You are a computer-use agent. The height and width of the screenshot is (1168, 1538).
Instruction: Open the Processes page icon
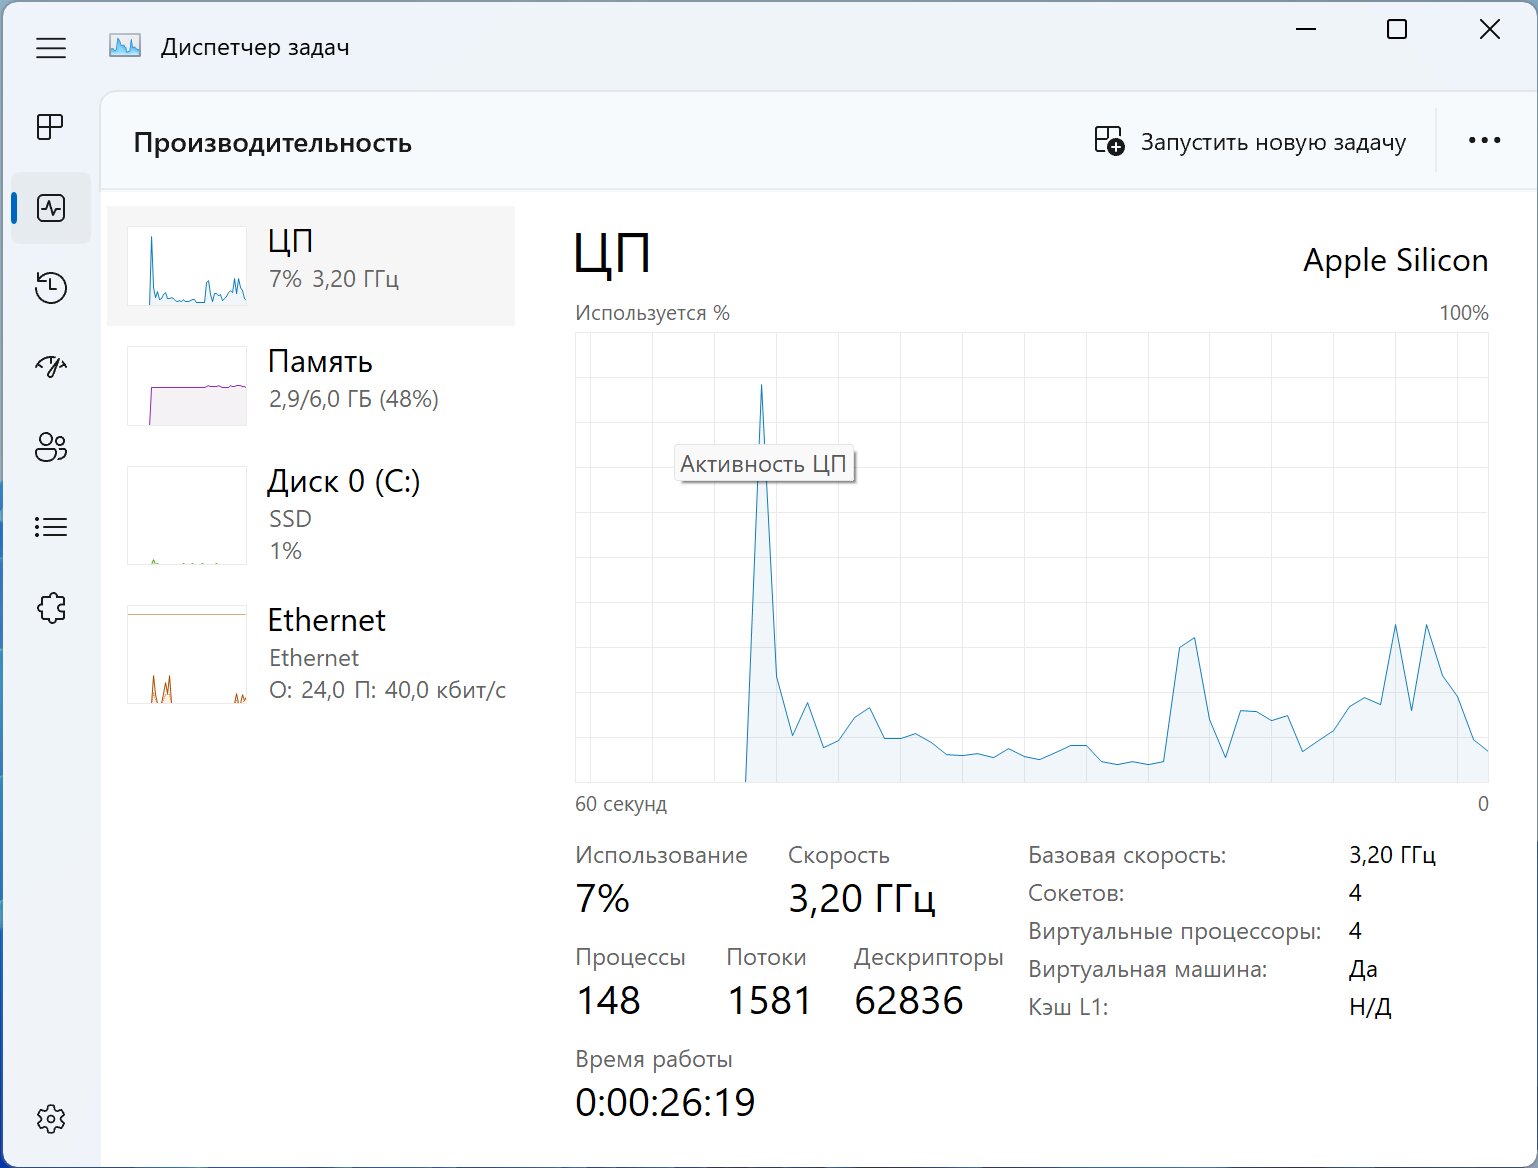(x=51, y=127)
